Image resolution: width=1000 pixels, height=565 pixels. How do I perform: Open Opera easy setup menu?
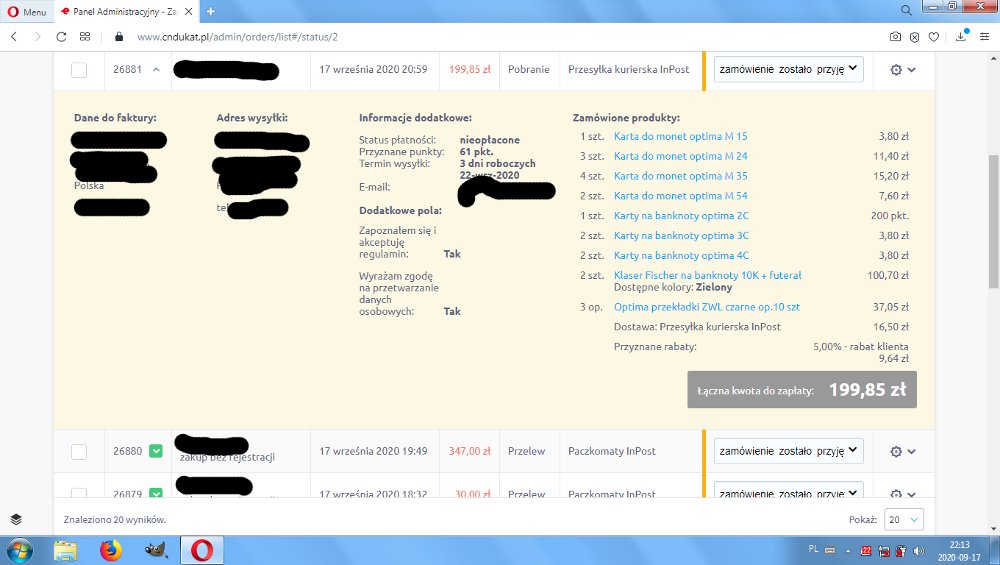[985, 37]
